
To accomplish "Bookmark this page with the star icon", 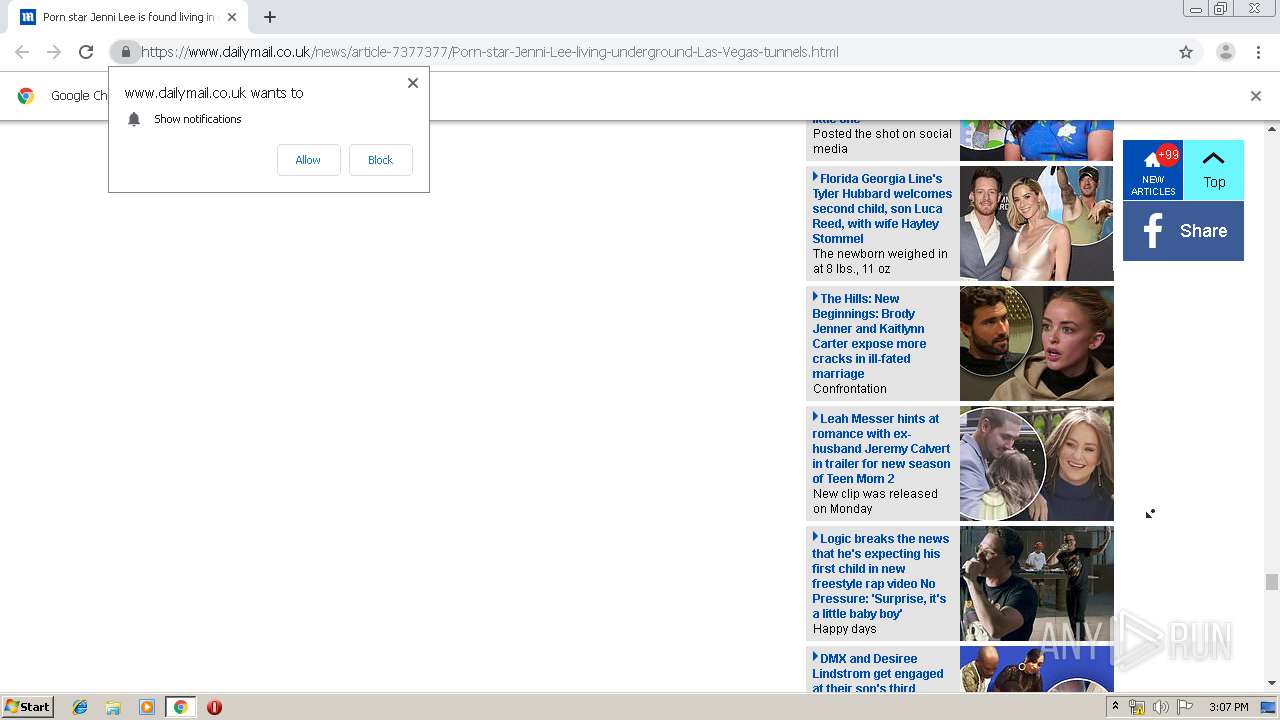I will (1186, 52).
